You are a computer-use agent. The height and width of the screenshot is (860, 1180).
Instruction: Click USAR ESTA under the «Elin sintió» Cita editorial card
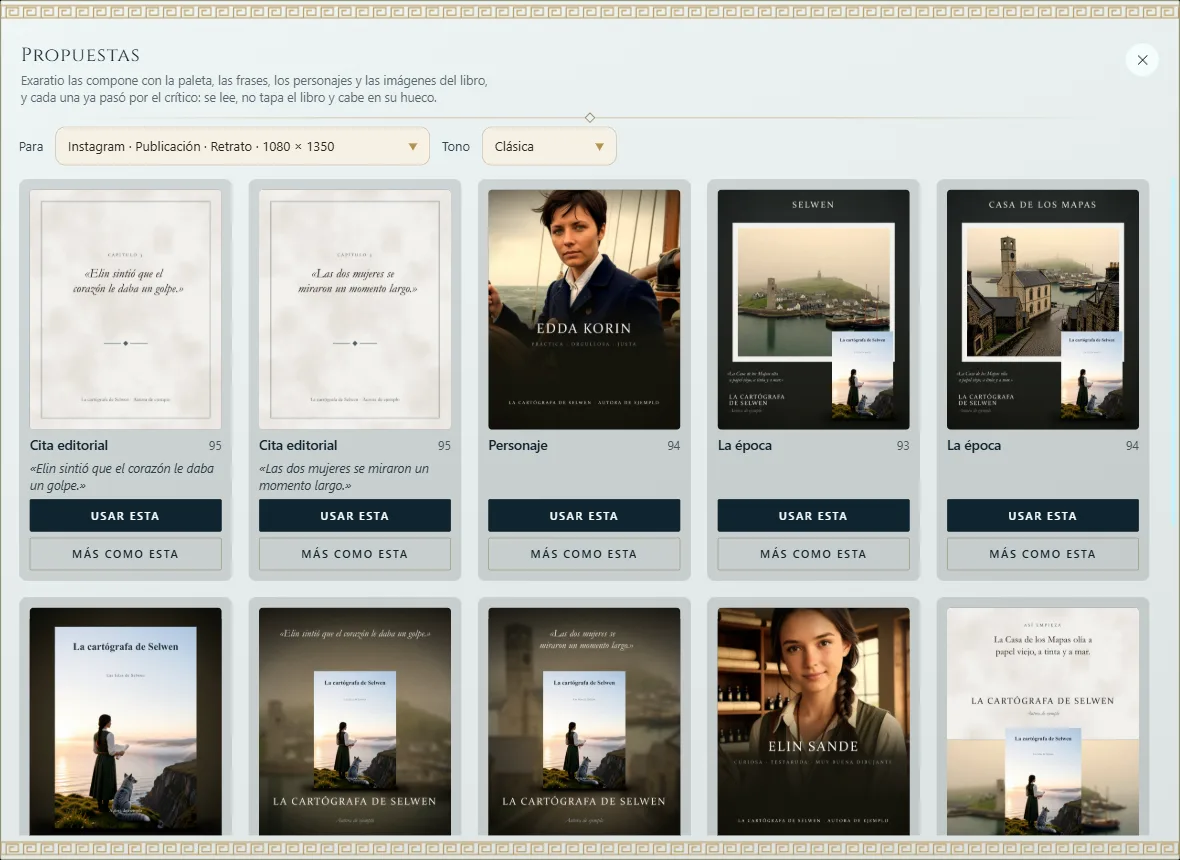coord(126,515)
